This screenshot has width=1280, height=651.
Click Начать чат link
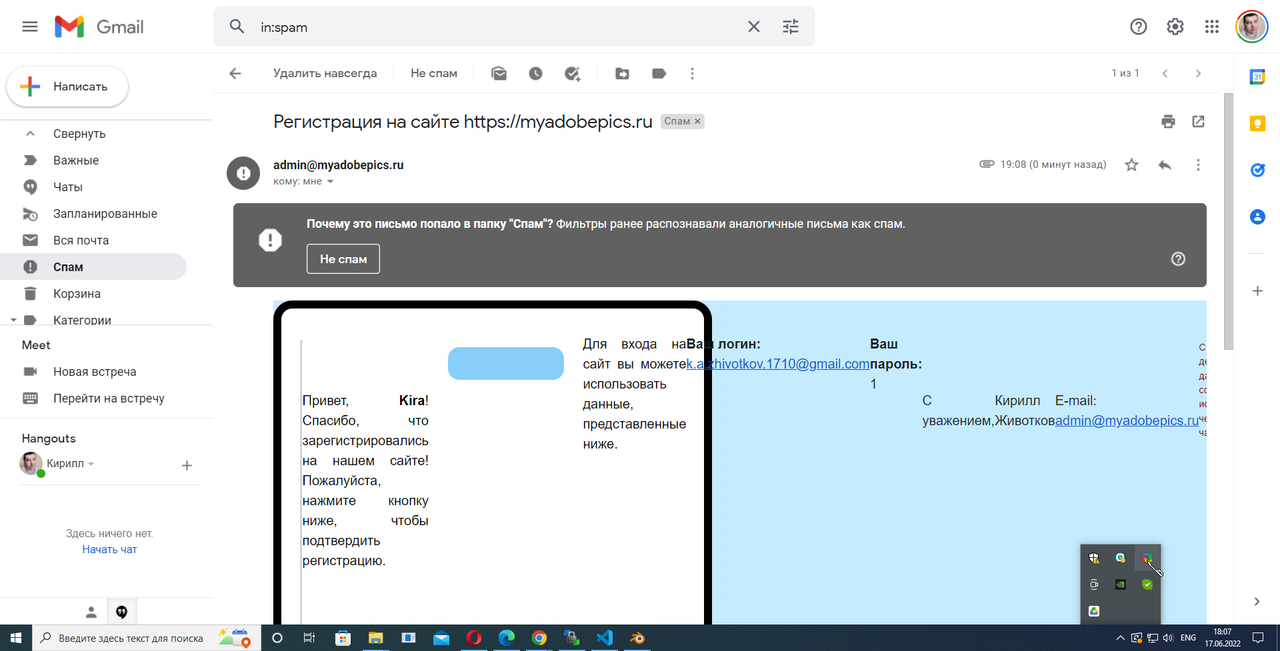110,550
